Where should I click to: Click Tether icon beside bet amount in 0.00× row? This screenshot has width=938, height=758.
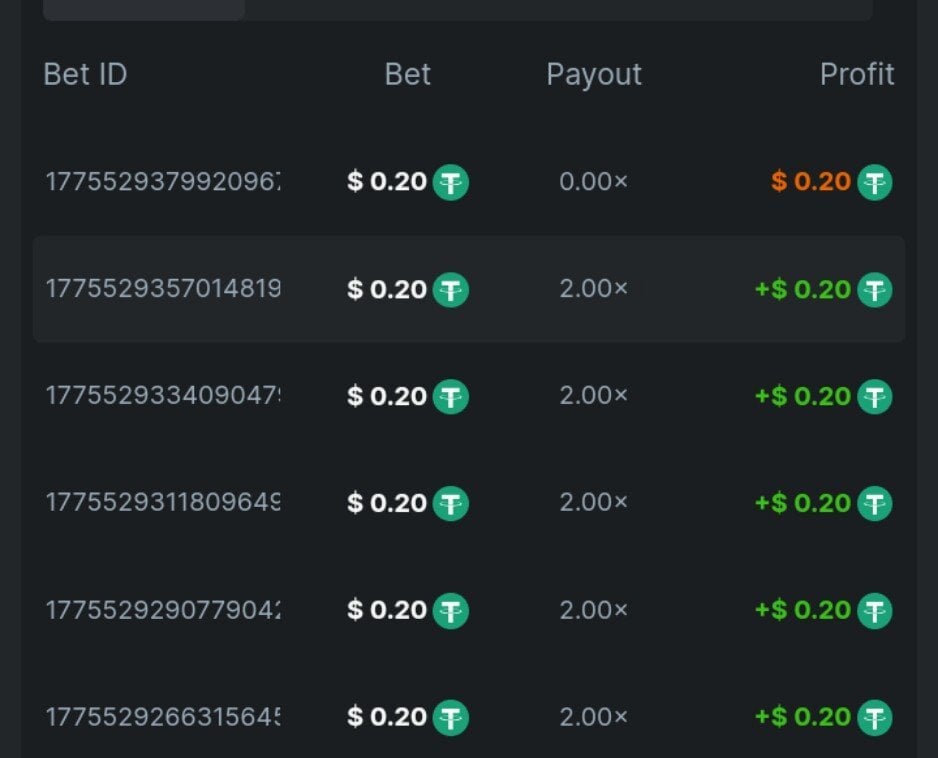(450, 183)
